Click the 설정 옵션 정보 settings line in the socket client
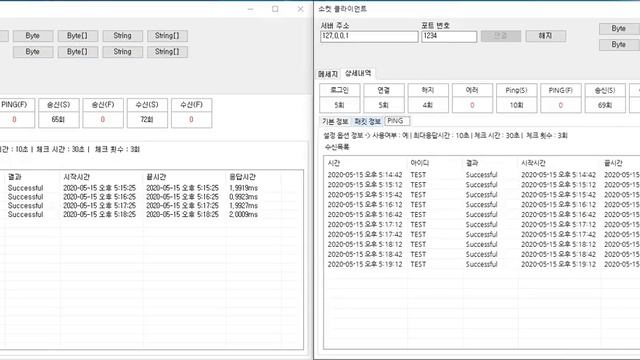Image resolution: width=640 pixels, height=360 pixels. [445, 136]
